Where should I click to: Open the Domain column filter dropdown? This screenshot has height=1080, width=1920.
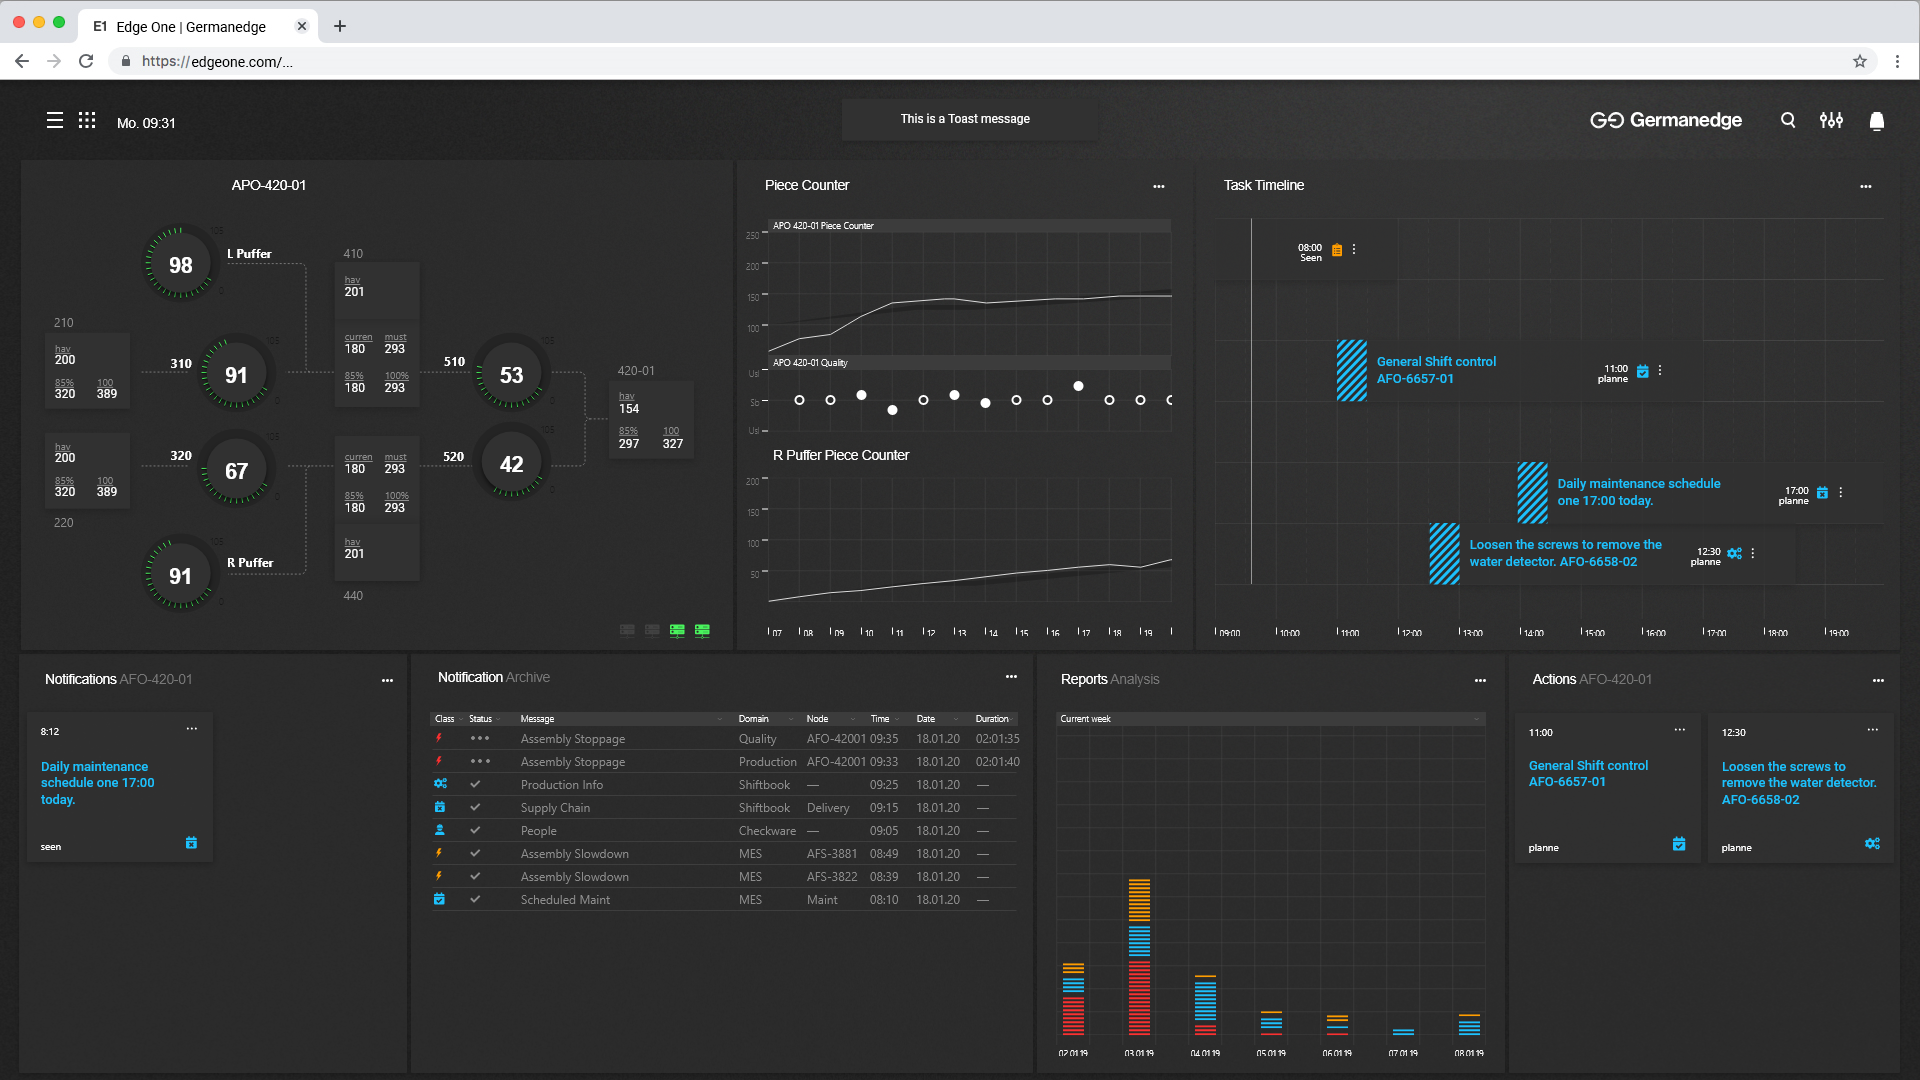pos(791,719)
